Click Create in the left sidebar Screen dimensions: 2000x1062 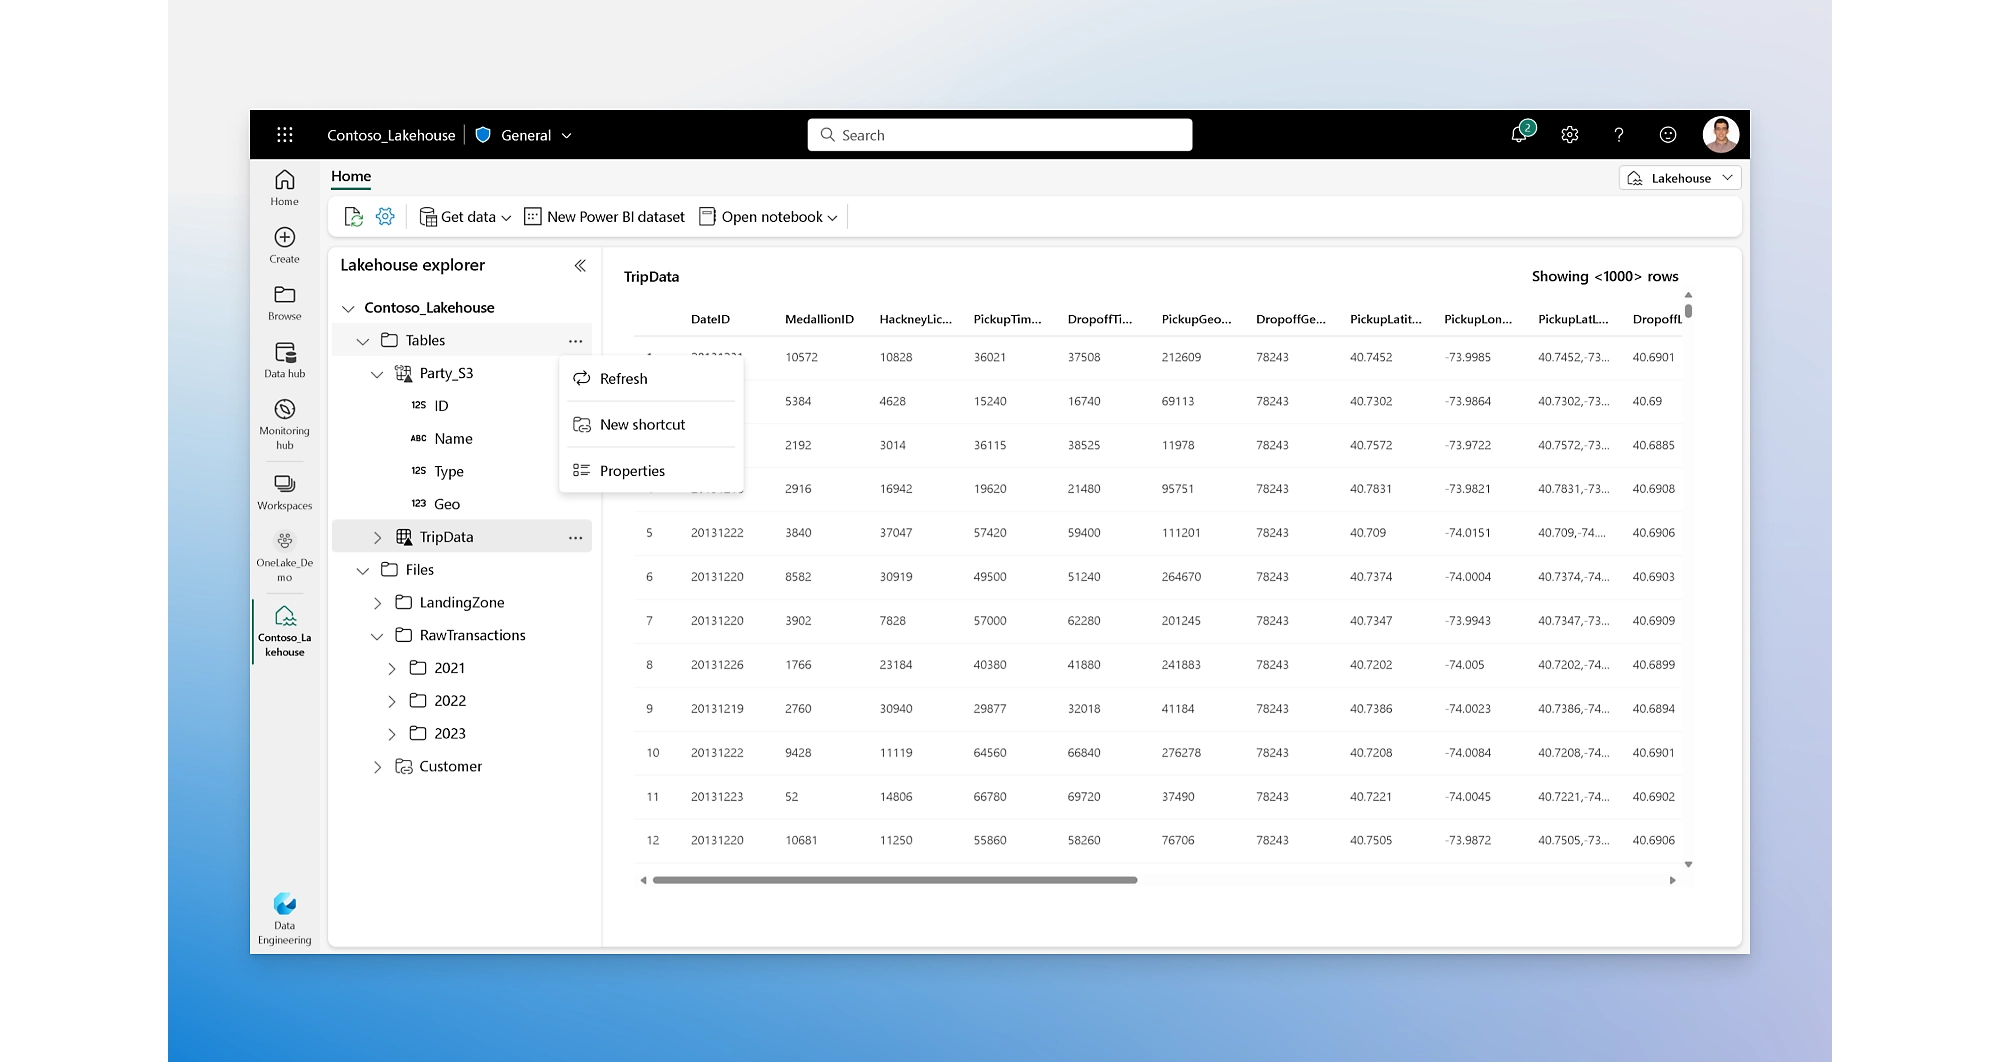pyautogui.click(x=285, y=245)
